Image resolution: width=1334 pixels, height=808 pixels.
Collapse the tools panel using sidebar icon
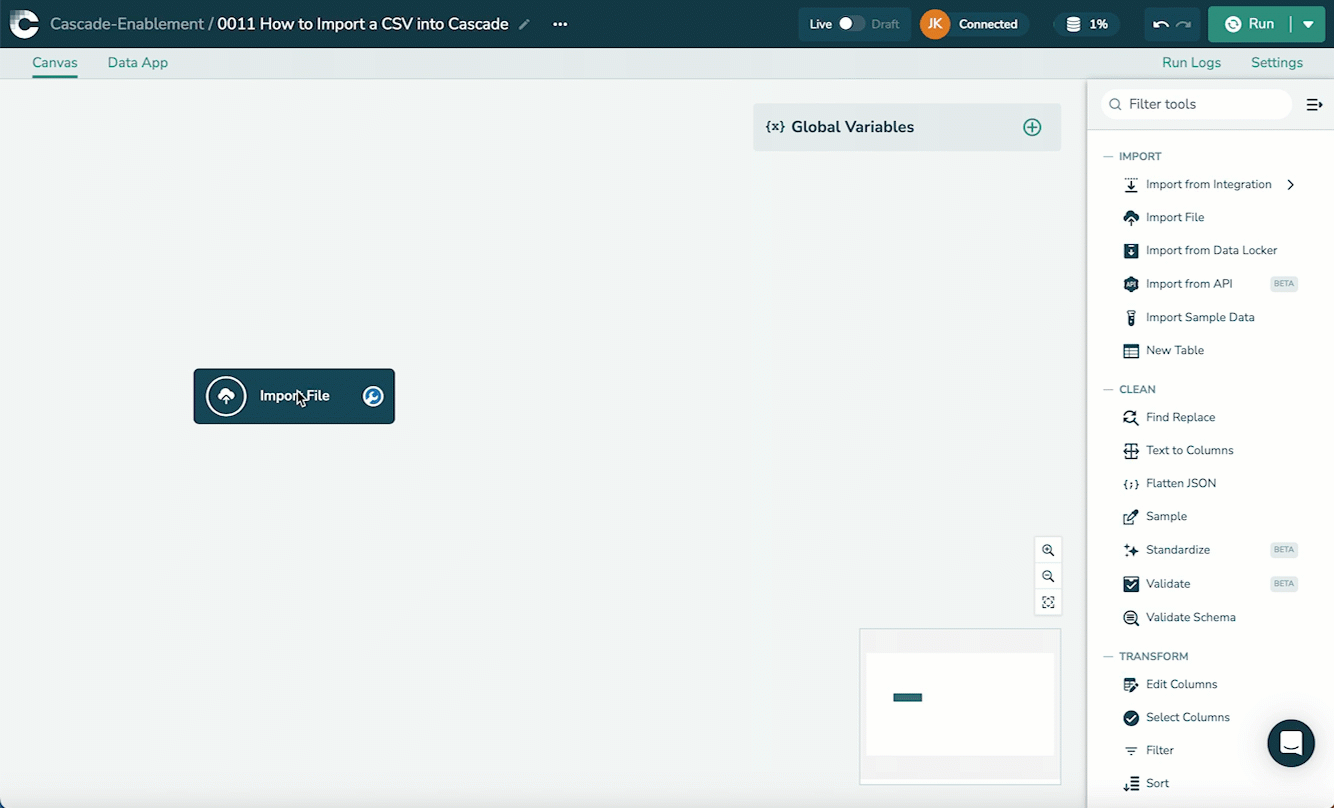tap(1314, 104)
